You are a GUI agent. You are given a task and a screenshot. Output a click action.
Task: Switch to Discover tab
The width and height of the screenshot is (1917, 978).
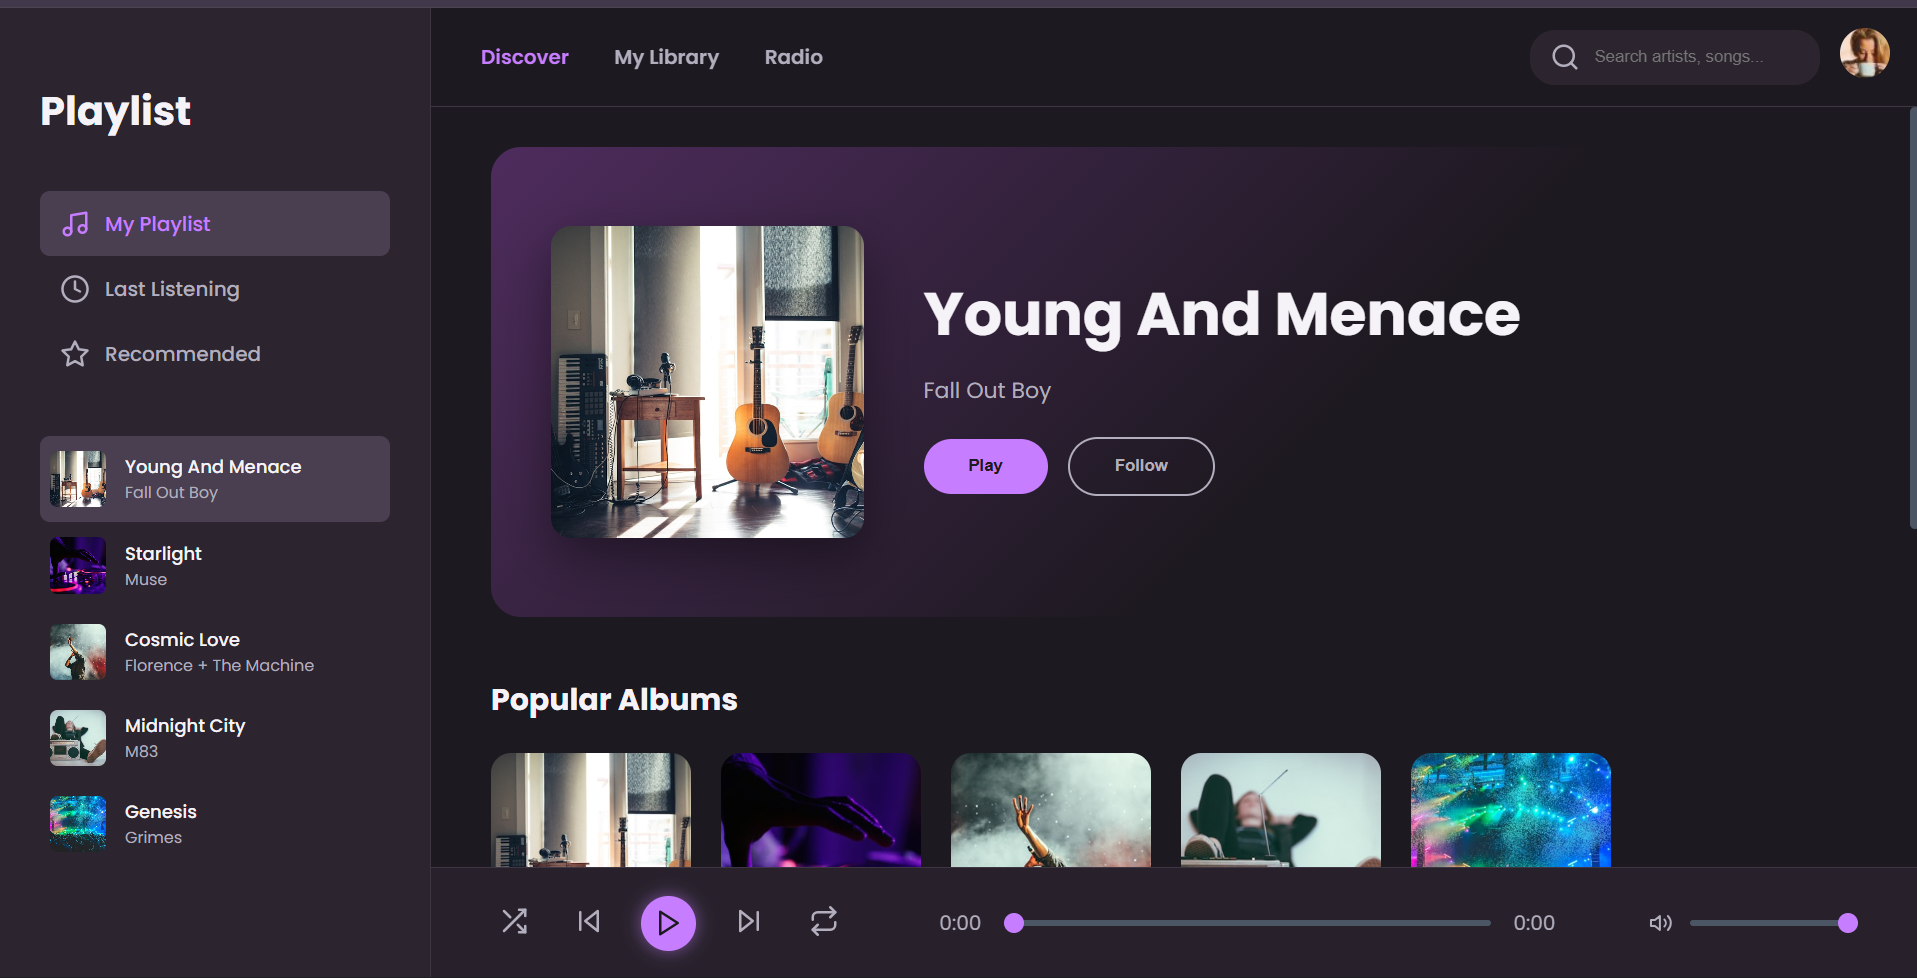(x=524, y=57)
